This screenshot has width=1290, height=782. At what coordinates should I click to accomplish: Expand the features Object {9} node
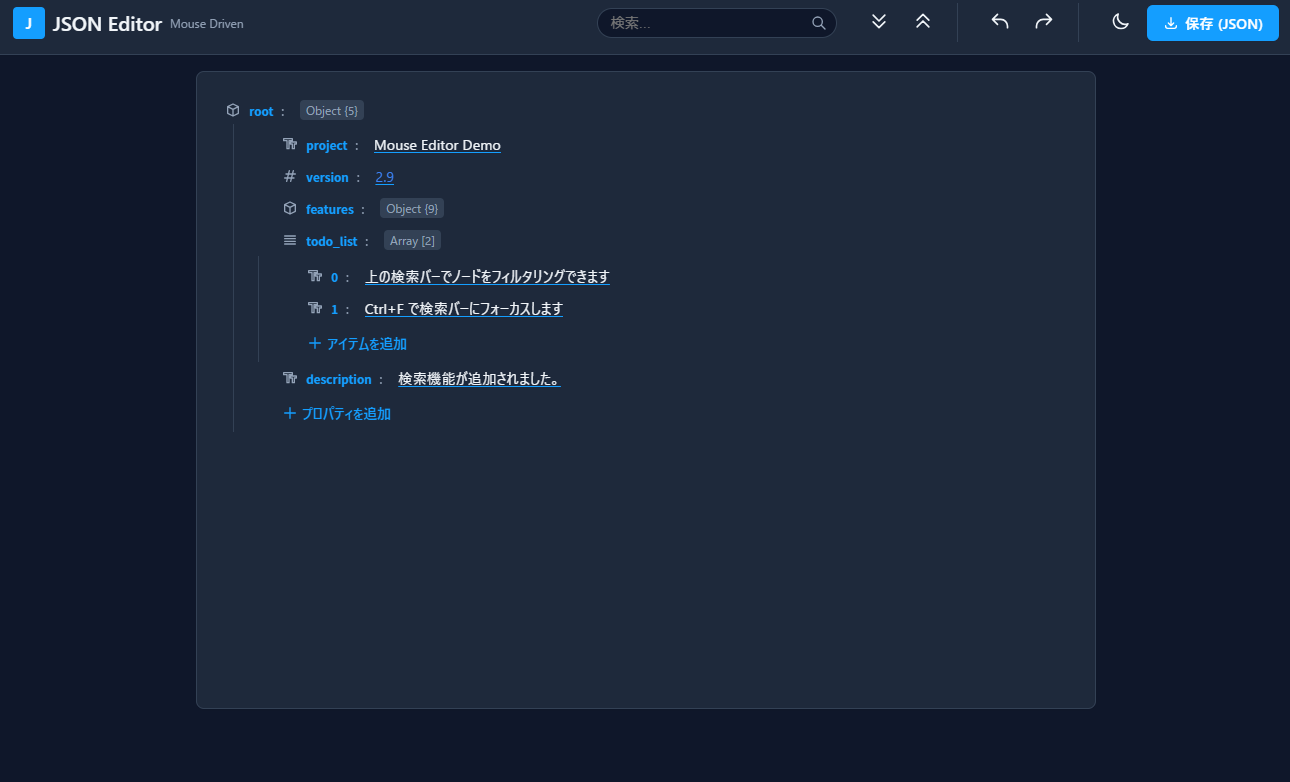click(x=411, y=208)
